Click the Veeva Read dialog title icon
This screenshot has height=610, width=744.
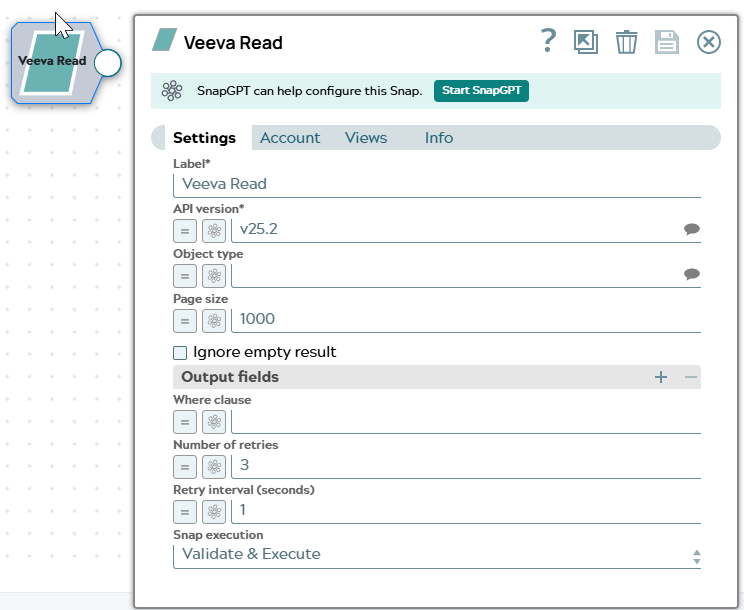pyautogui.click(x=164, y=40)
